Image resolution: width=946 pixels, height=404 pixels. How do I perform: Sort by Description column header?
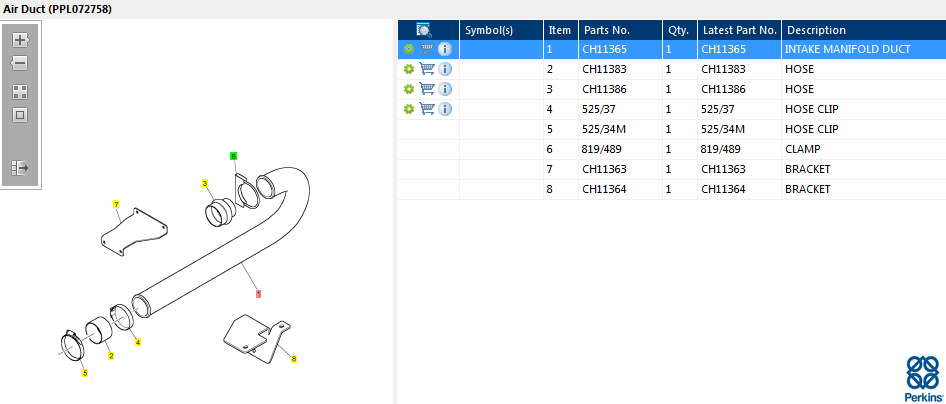pyautogui.click(x=864, y=30)
